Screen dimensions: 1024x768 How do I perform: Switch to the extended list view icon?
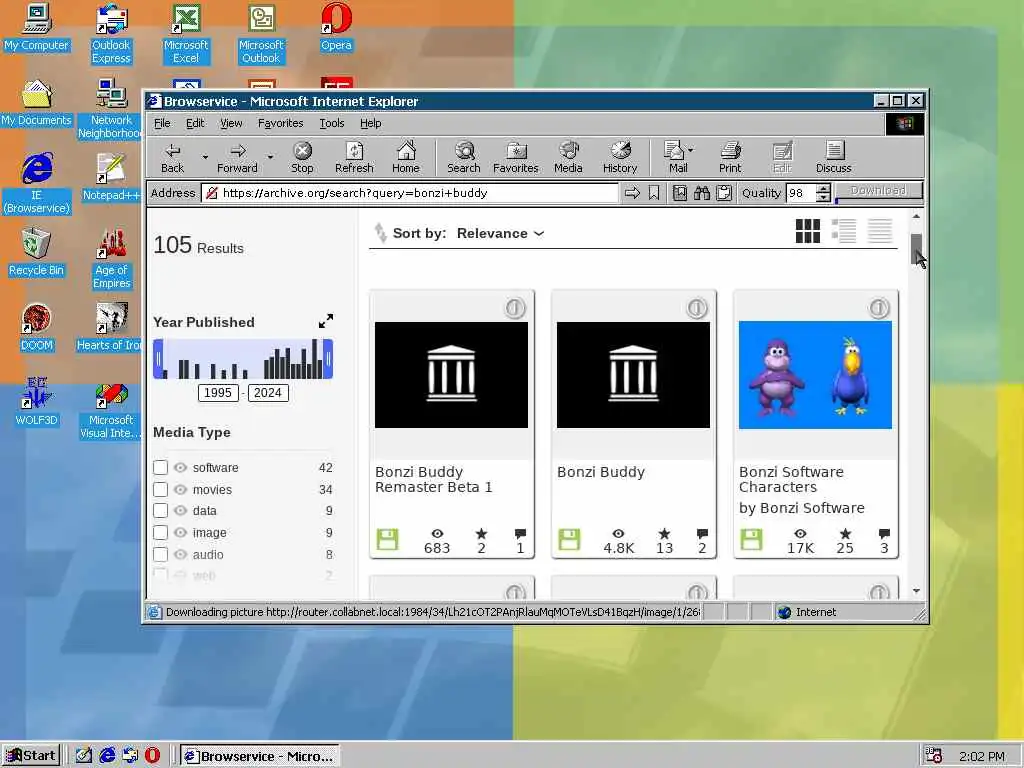(x=844, y=231)
